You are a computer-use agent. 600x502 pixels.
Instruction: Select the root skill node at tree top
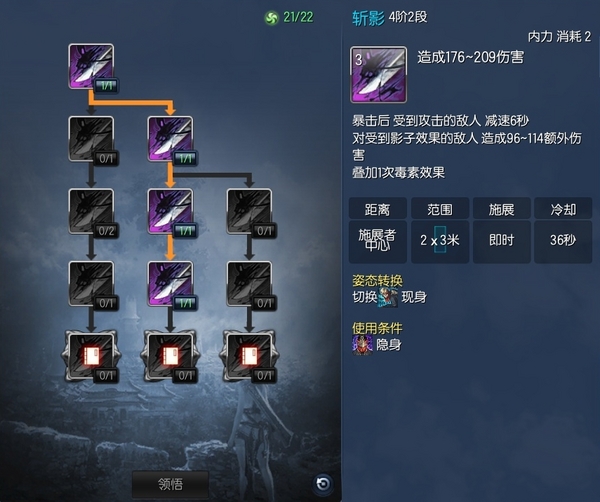point(91,67)
